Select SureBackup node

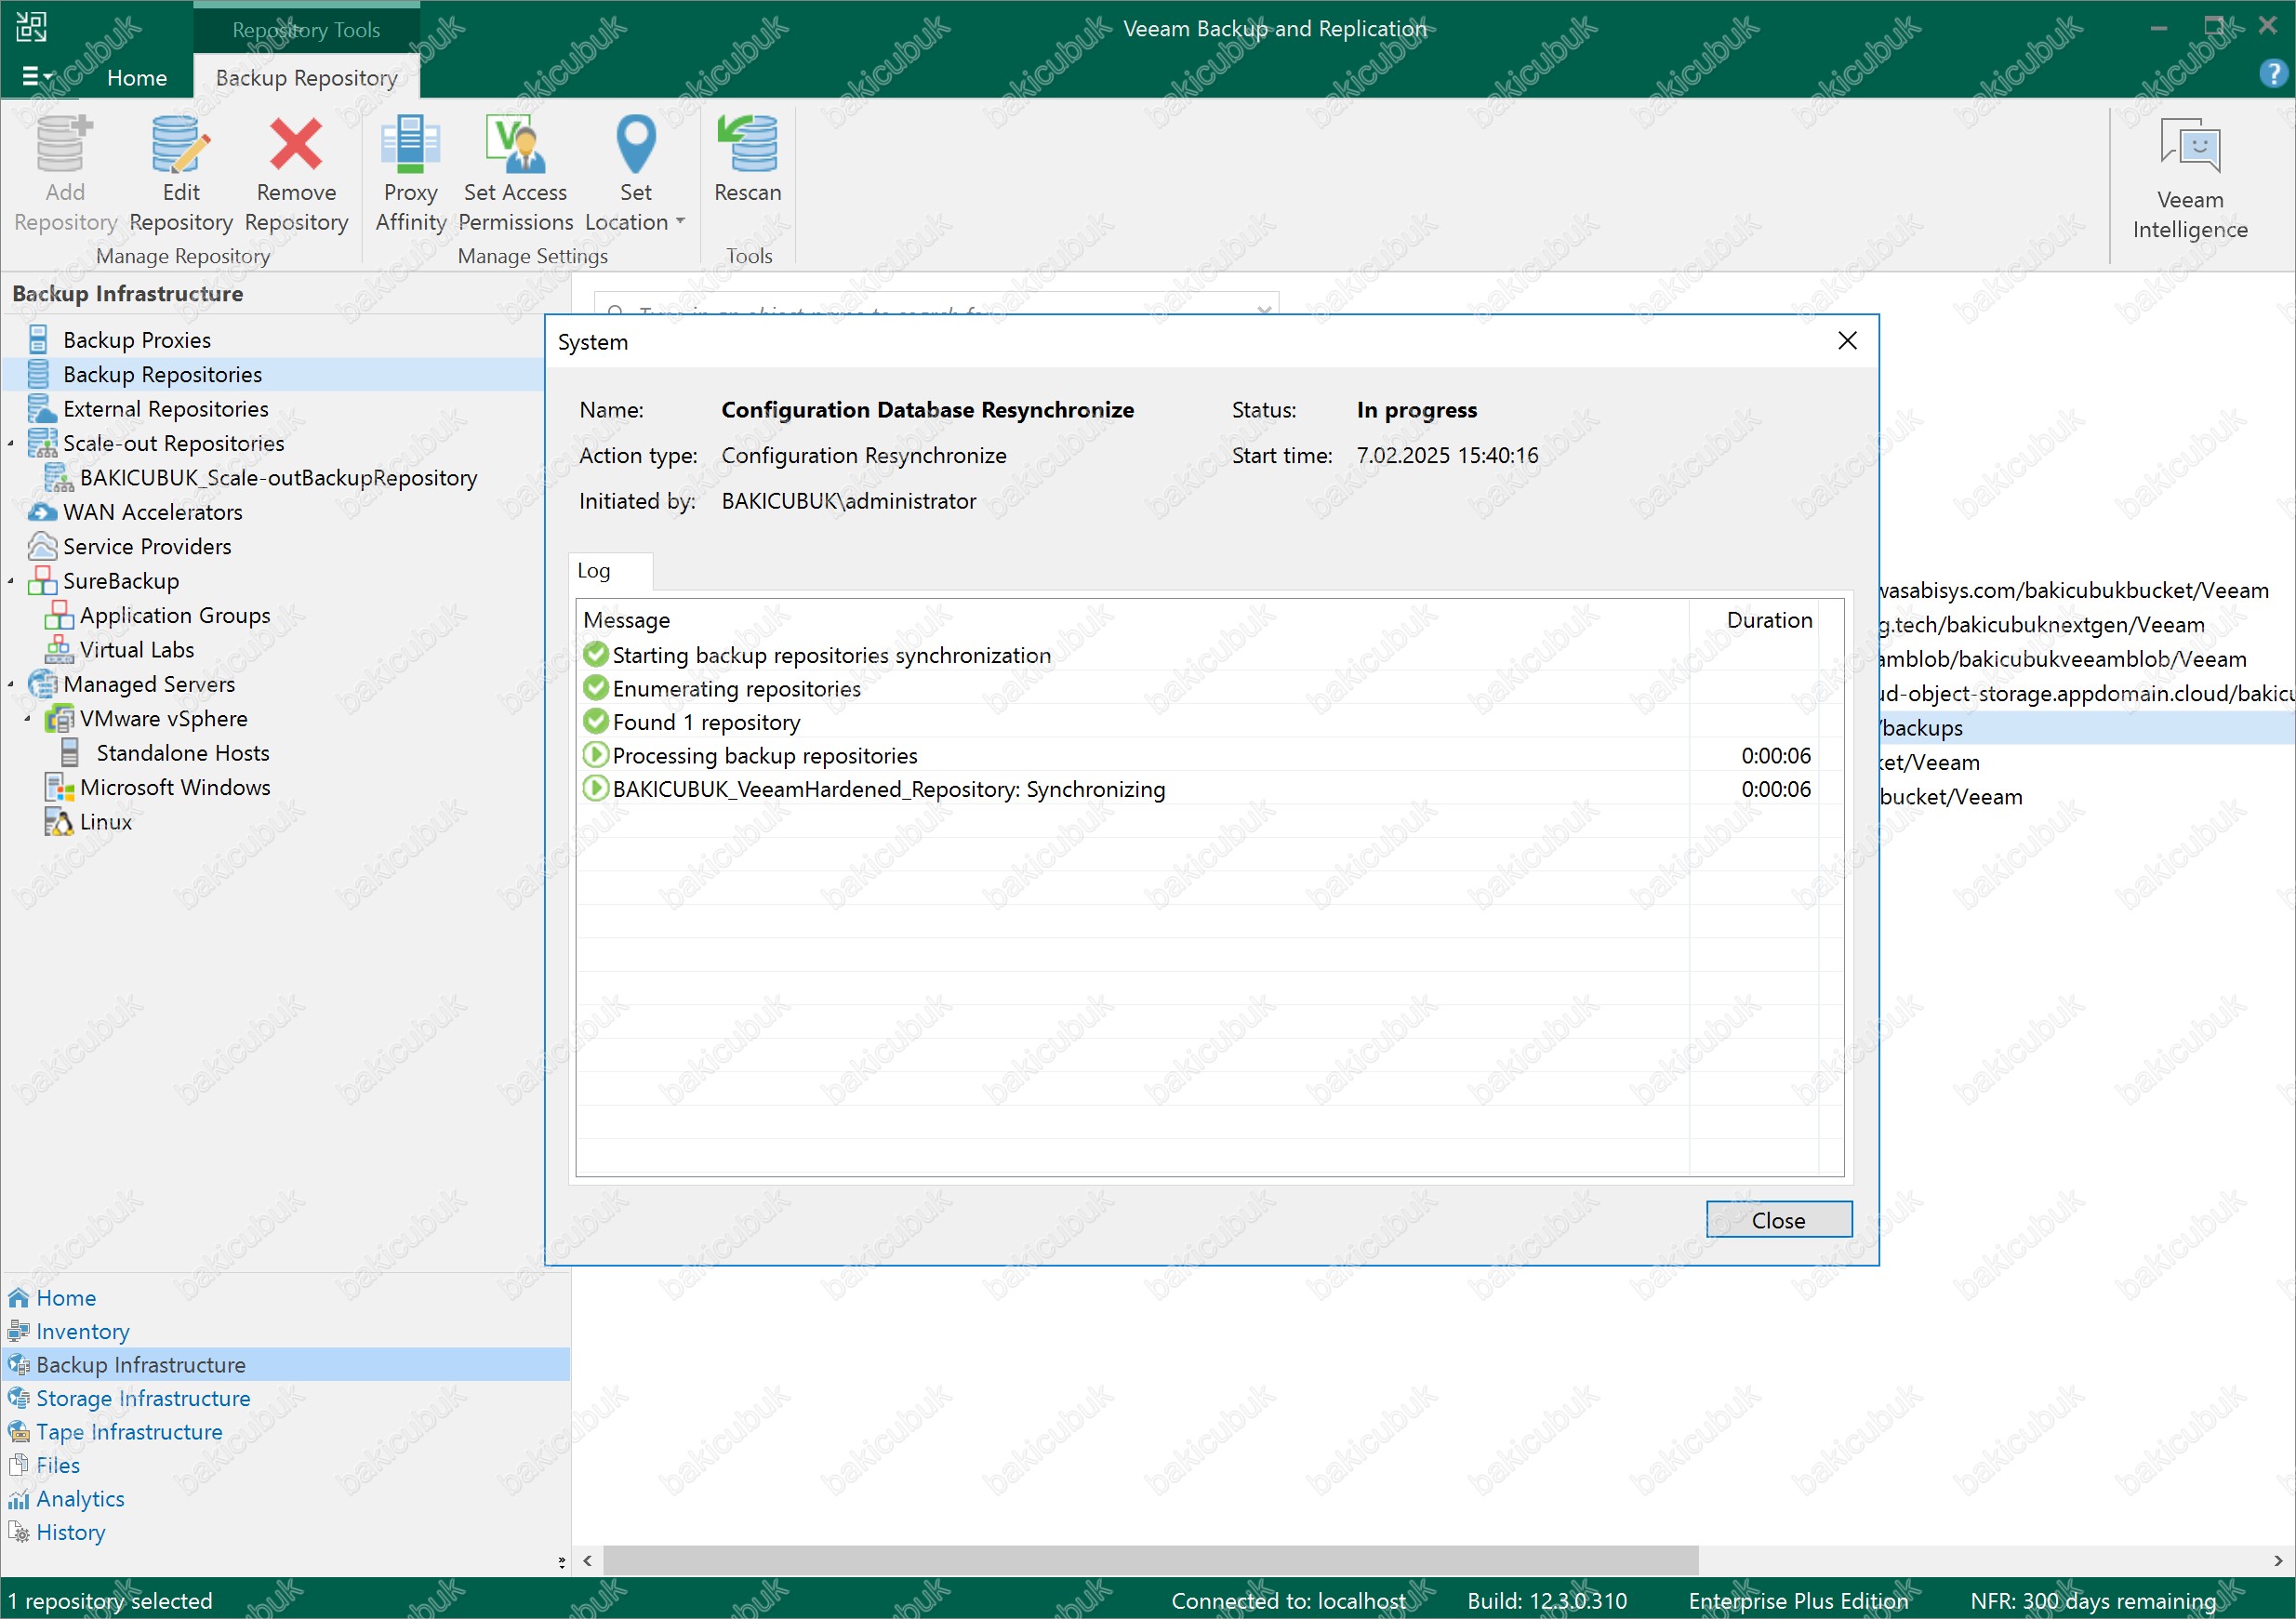point(121,581)
